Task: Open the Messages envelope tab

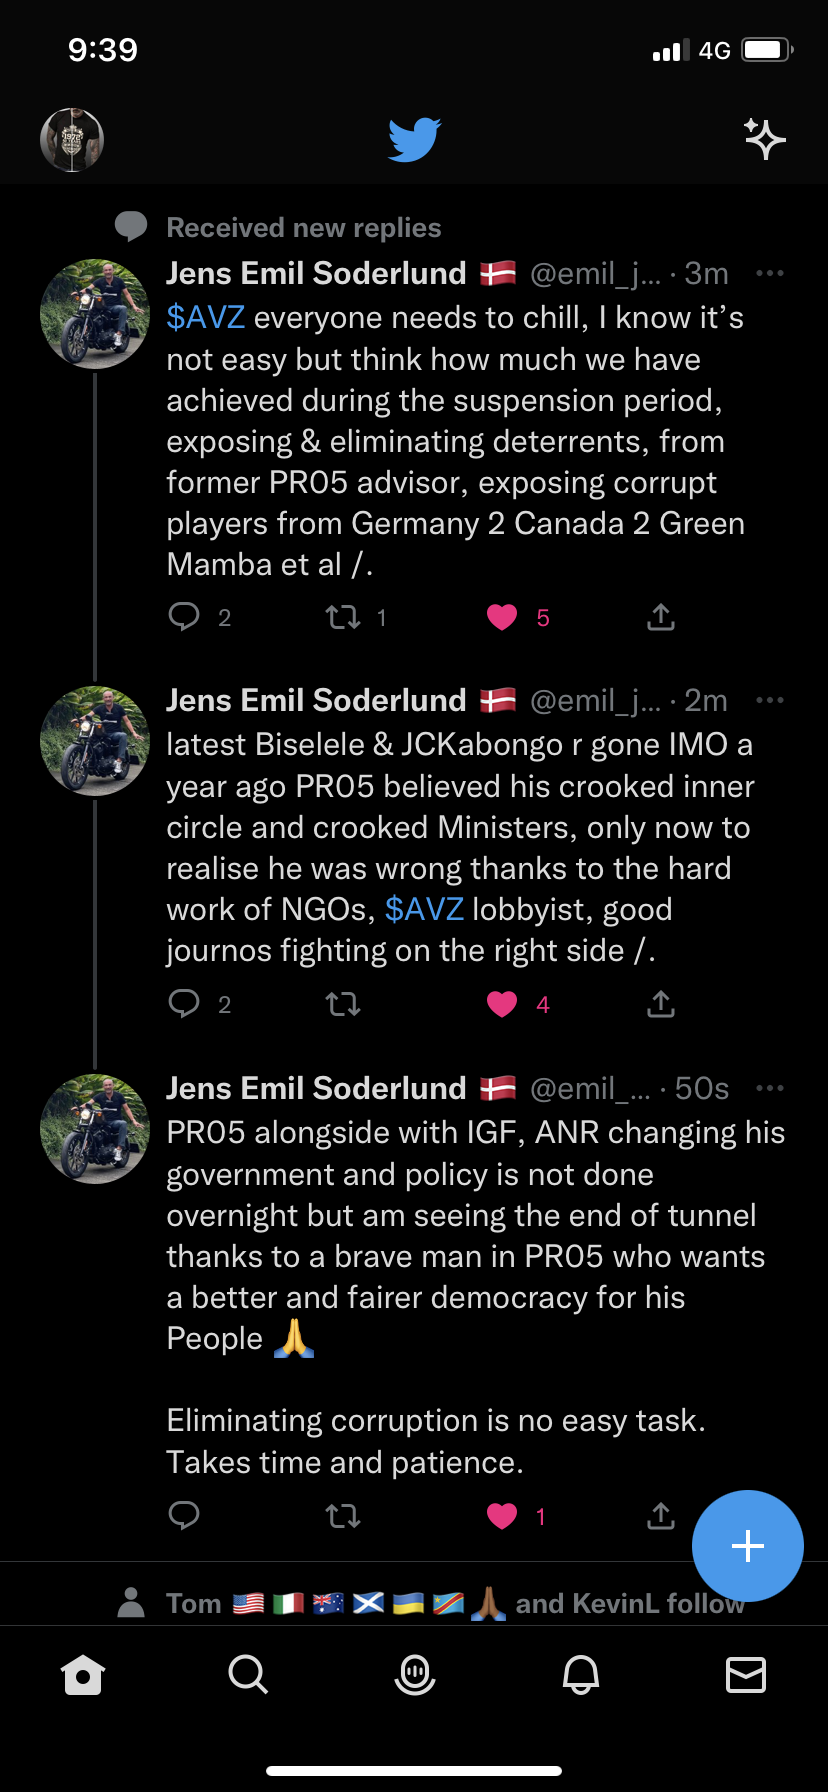Action: (x=746, y=1674)
